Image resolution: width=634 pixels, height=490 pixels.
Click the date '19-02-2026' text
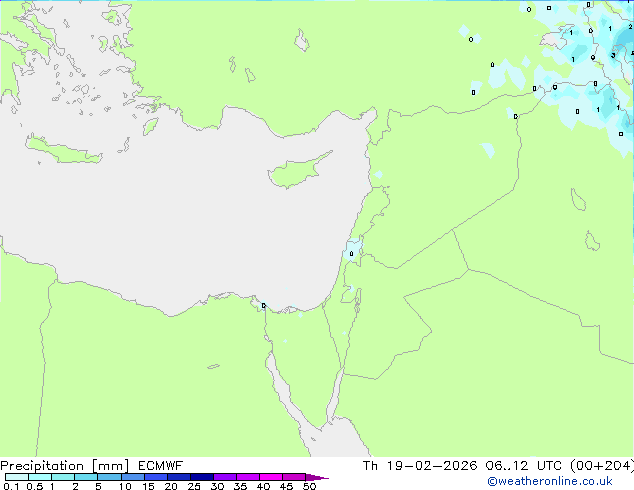432,466
